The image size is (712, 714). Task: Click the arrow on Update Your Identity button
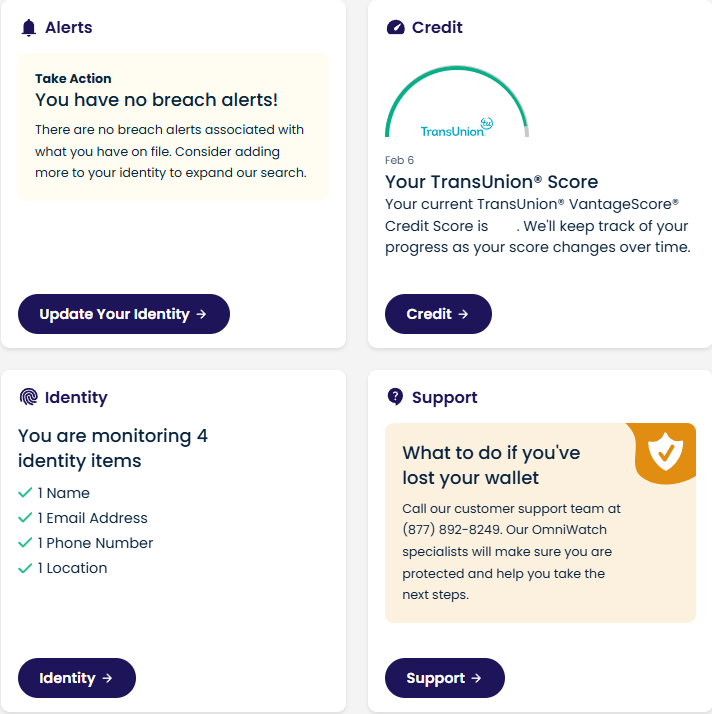pos(201,314)
